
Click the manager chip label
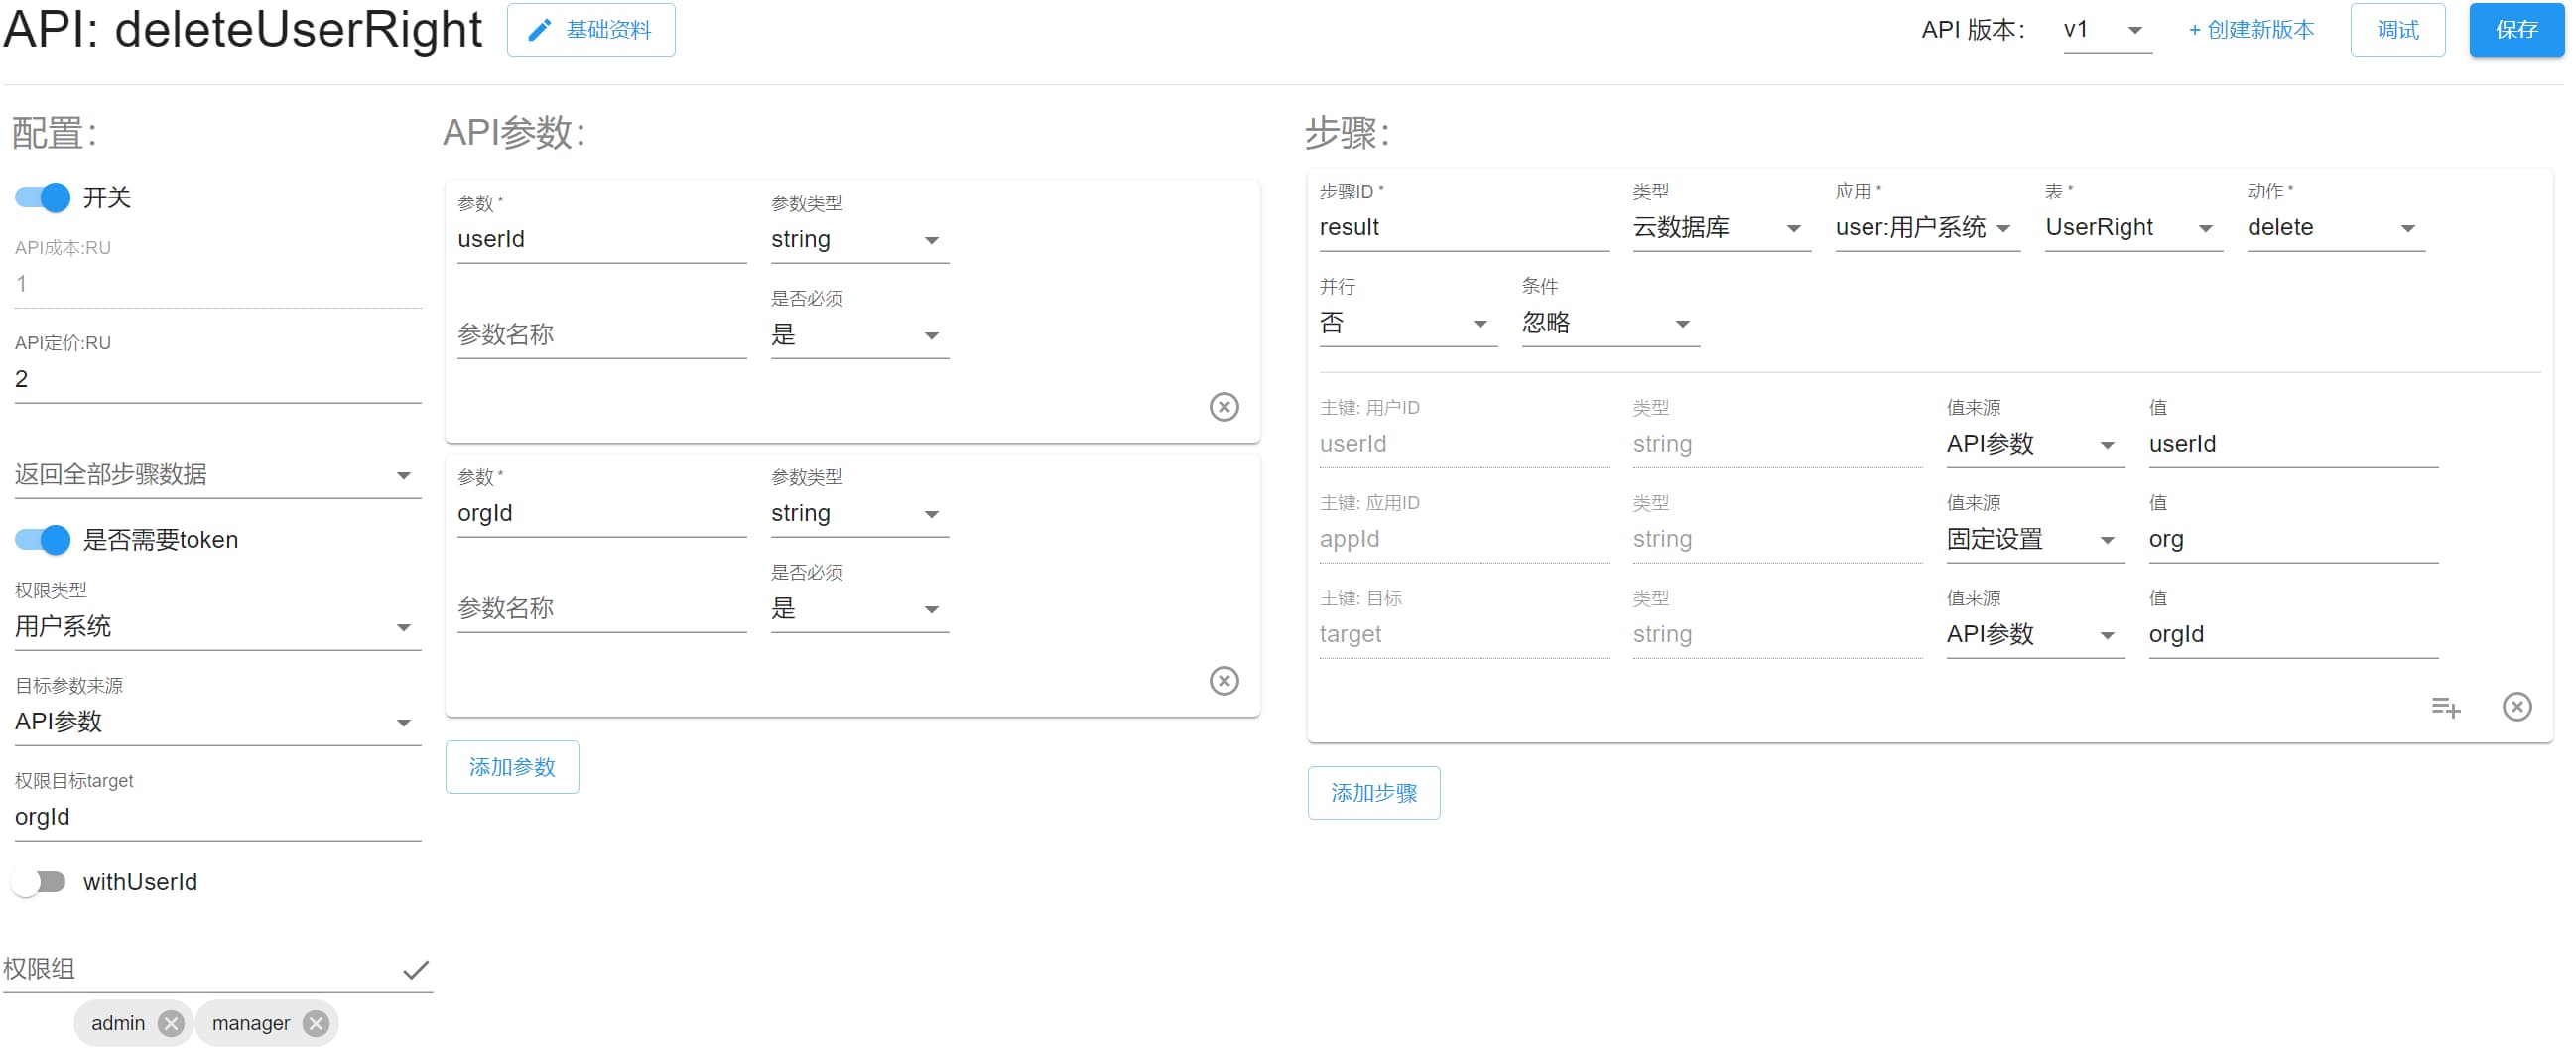(x=251, y=1023)
